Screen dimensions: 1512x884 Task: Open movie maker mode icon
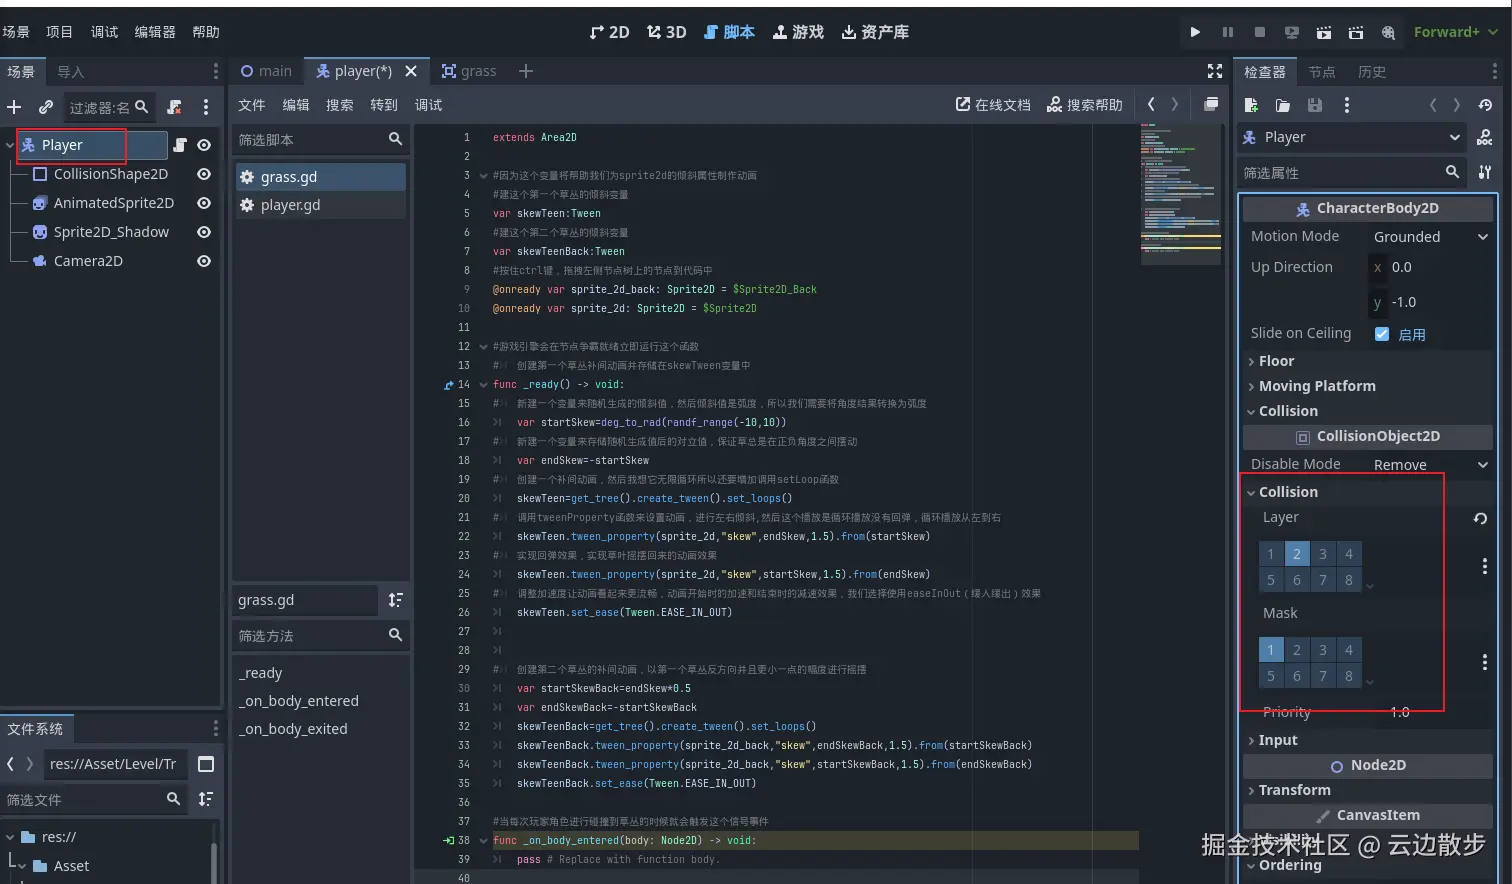click(x=1388, y=32)
